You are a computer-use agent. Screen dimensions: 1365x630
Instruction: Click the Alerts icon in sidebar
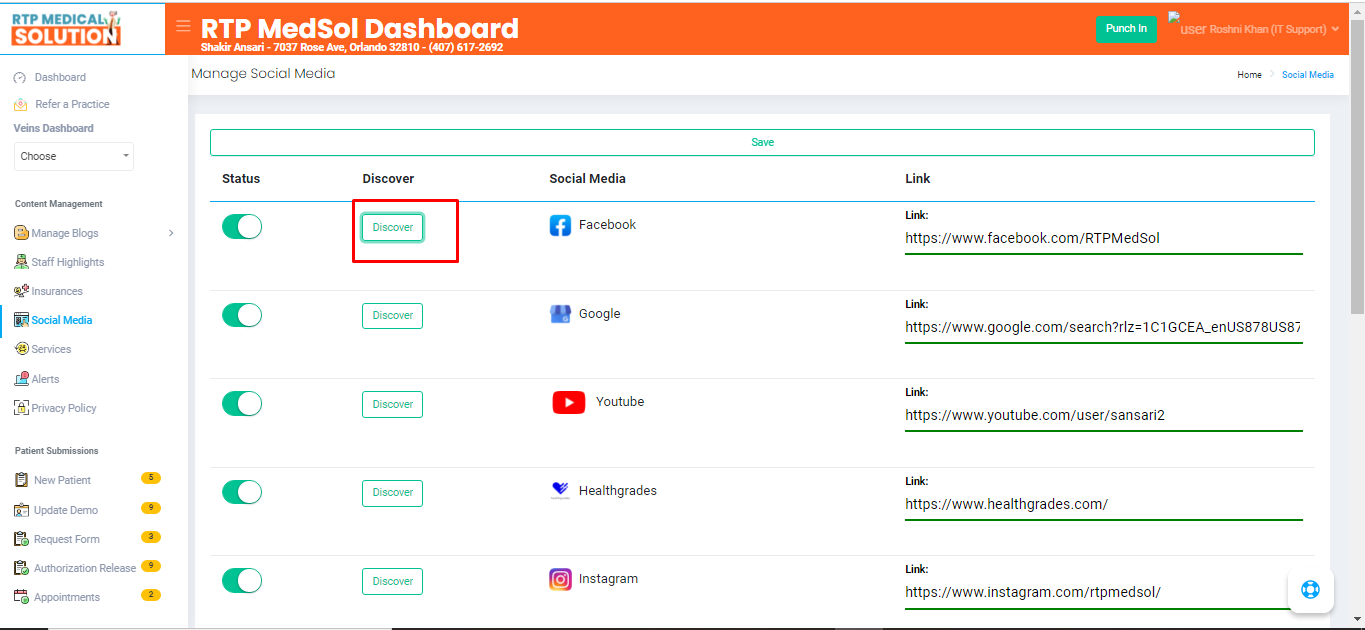(x=22, y=379)
